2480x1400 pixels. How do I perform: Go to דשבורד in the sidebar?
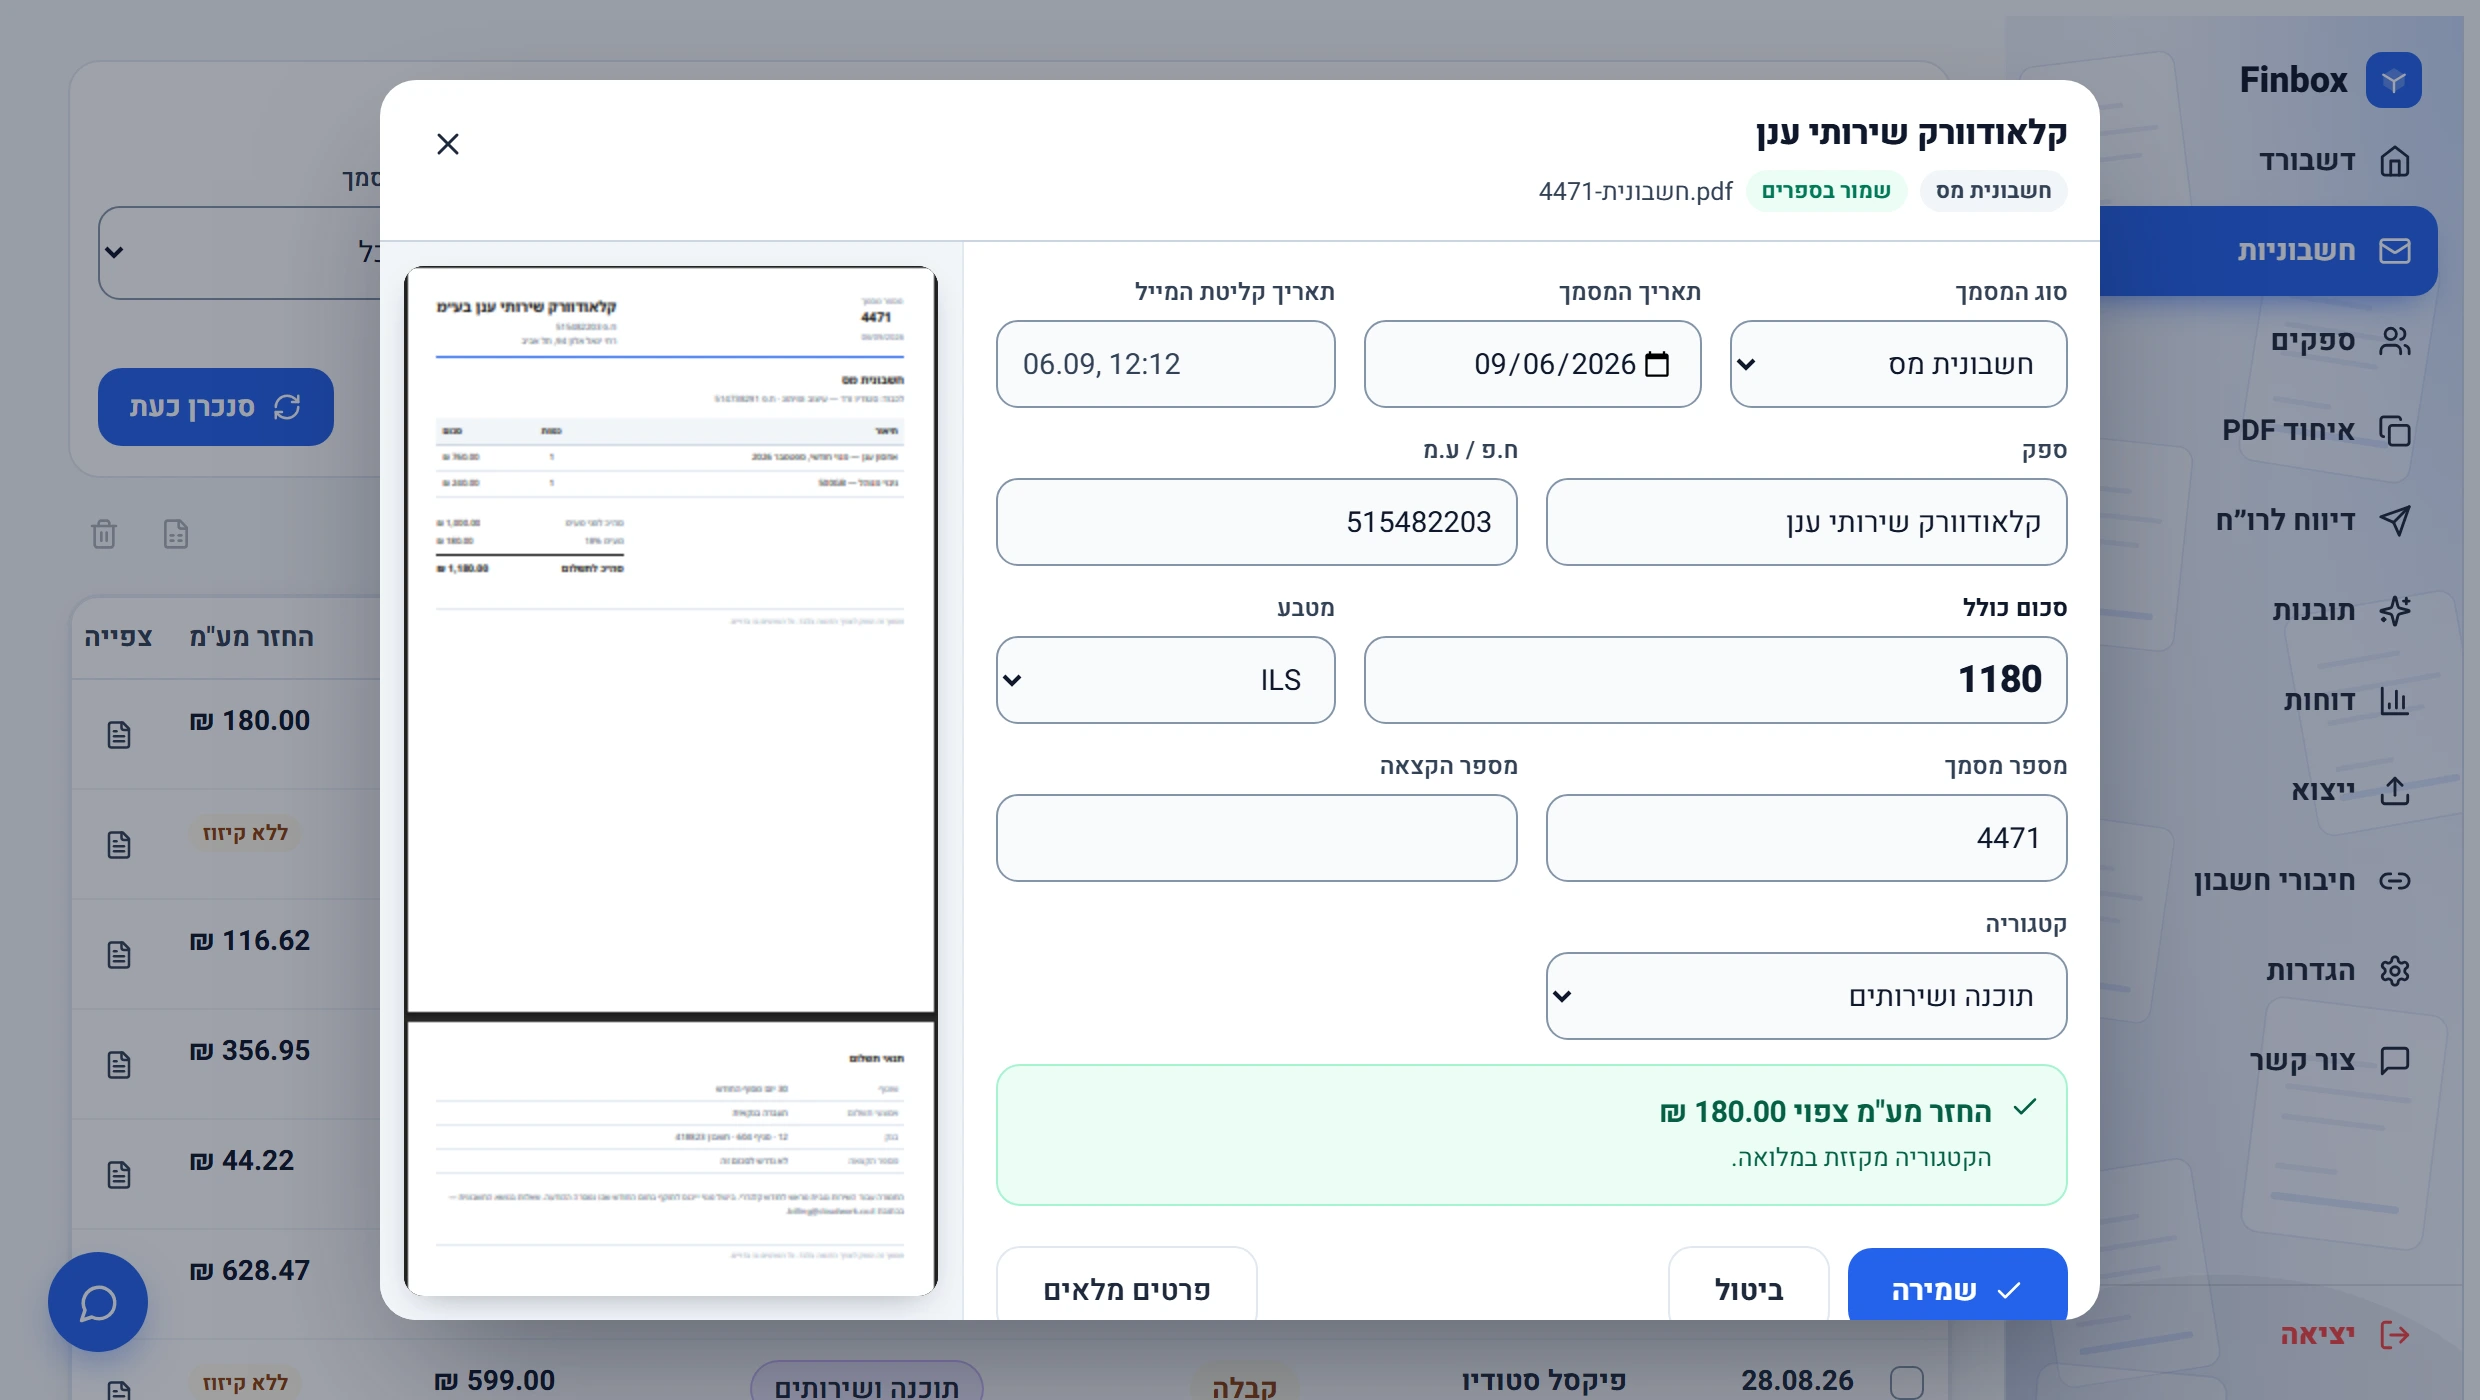(2333, 161)
